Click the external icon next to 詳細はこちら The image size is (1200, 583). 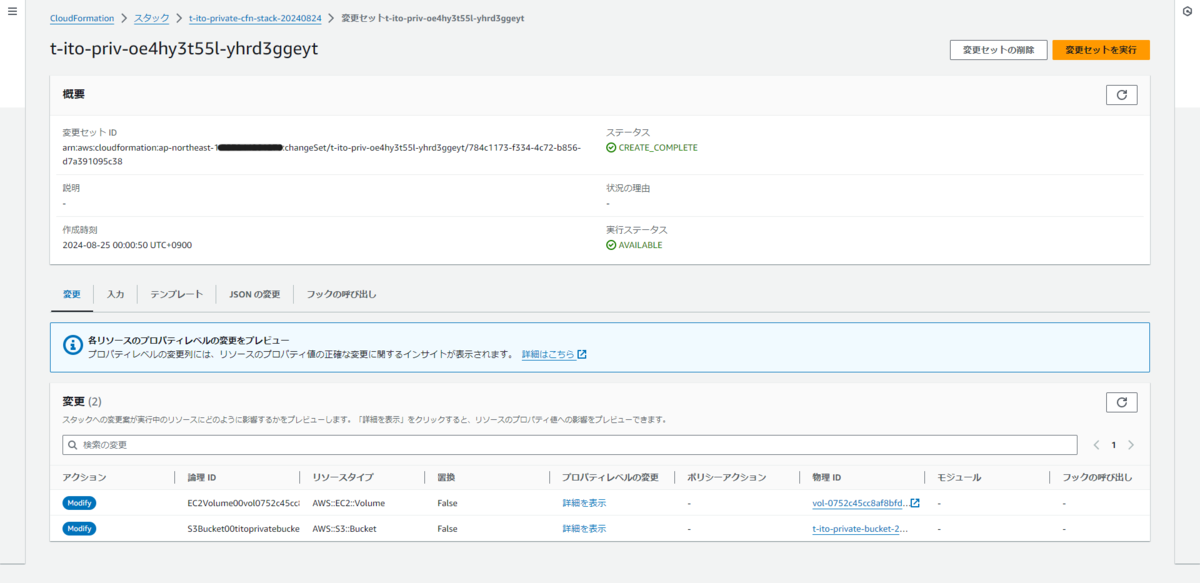[582, 354]
